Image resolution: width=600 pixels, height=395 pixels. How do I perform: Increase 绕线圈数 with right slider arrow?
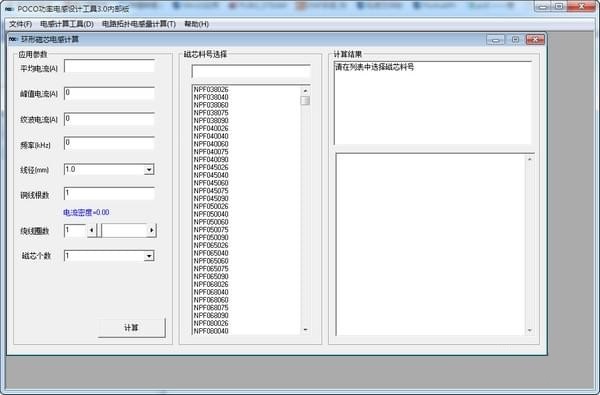pyautogui.click(x=152, y=230)
